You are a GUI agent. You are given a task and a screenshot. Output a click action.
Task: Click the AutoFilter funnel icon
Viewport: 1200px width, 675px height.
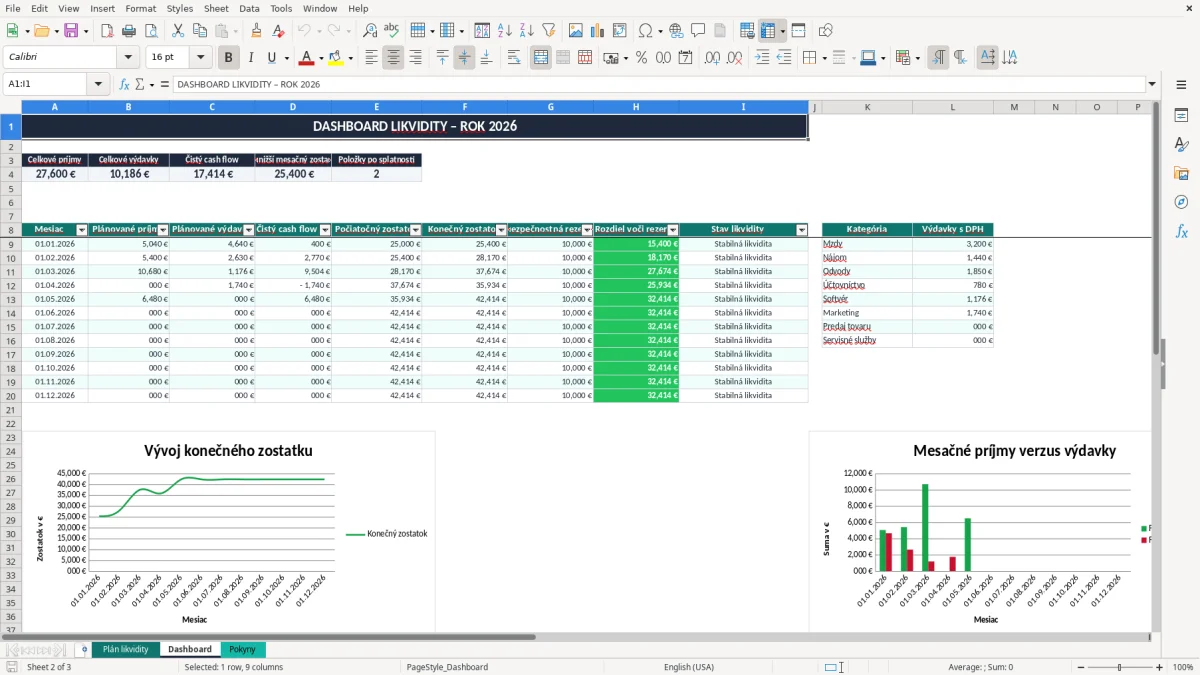tap(548, 31)
